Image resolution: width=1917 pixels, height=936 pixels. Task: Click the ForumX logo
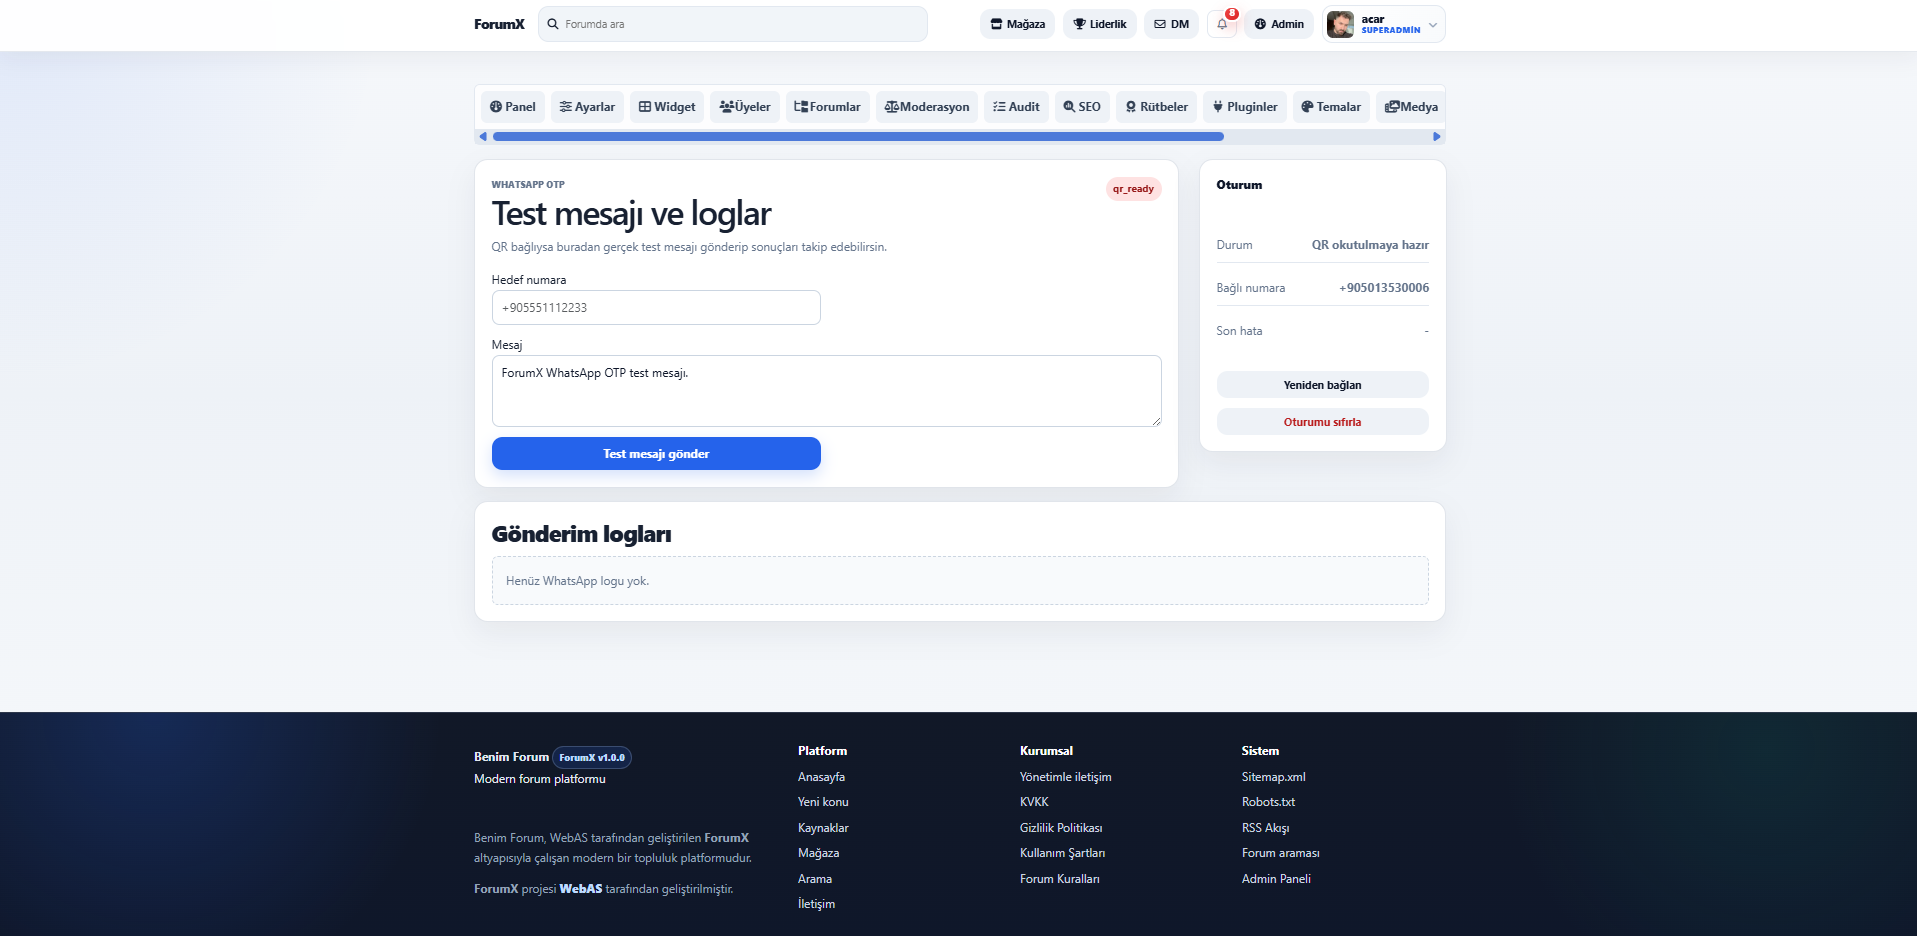(x=499, y=24)
